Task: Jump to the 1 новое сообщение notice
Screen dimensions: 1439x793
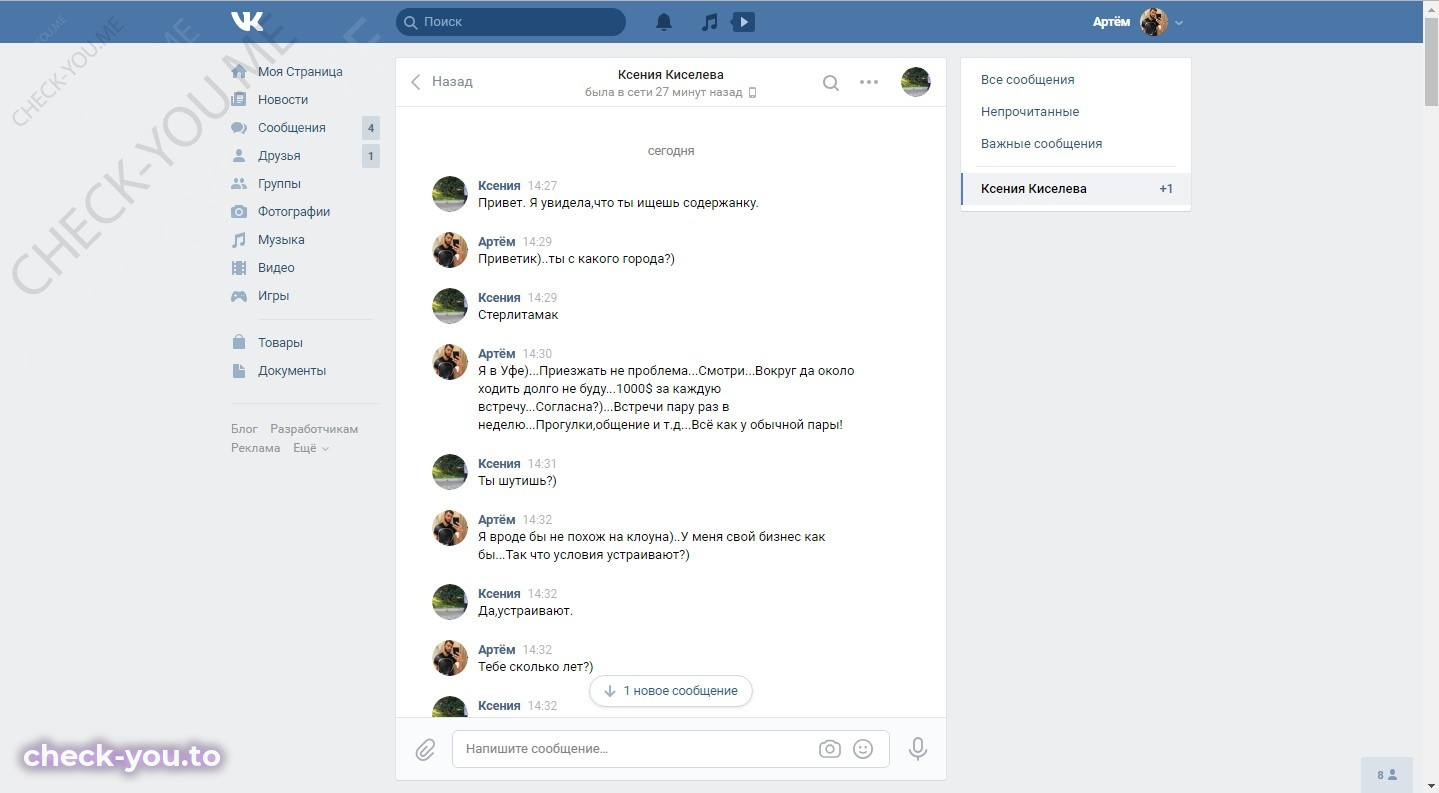Action: click(x=670, y=691)
